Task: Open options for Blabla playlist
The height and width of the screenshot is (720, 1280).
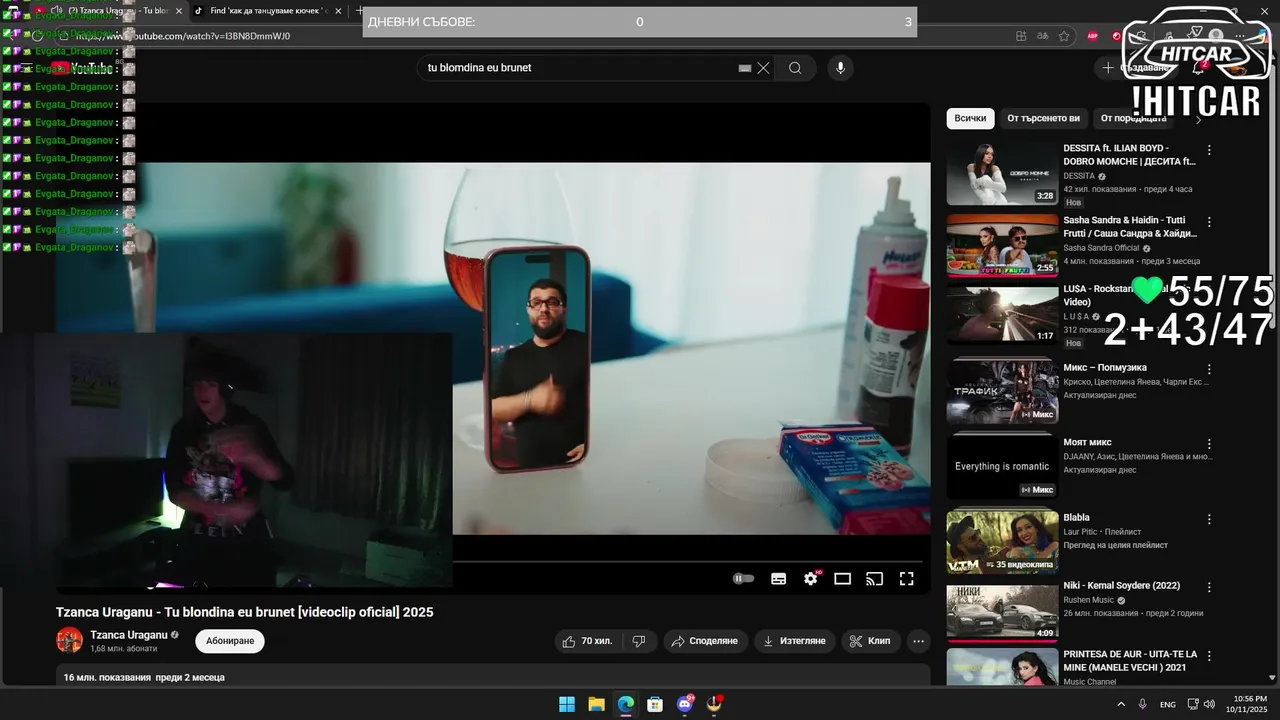Action: click(1209, 519)
